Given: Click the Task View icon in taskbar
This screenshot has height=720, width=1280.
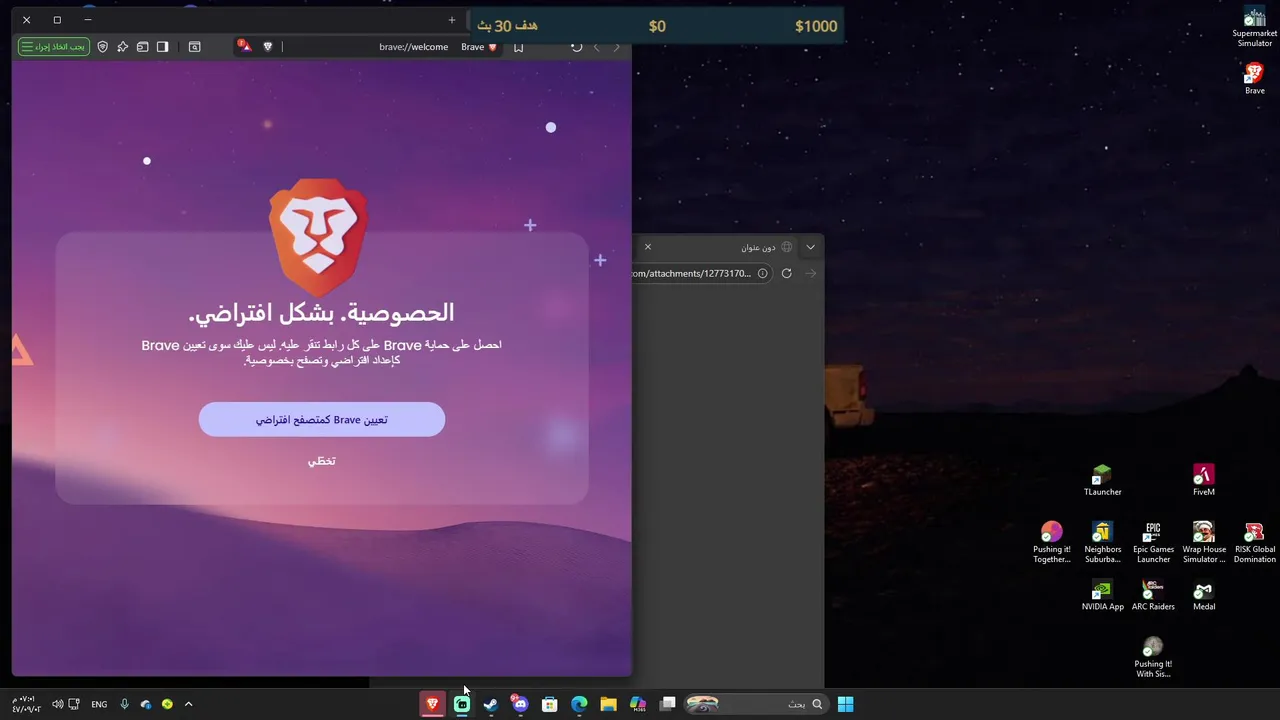Looking at the screenshot, I should click(667, 704).
